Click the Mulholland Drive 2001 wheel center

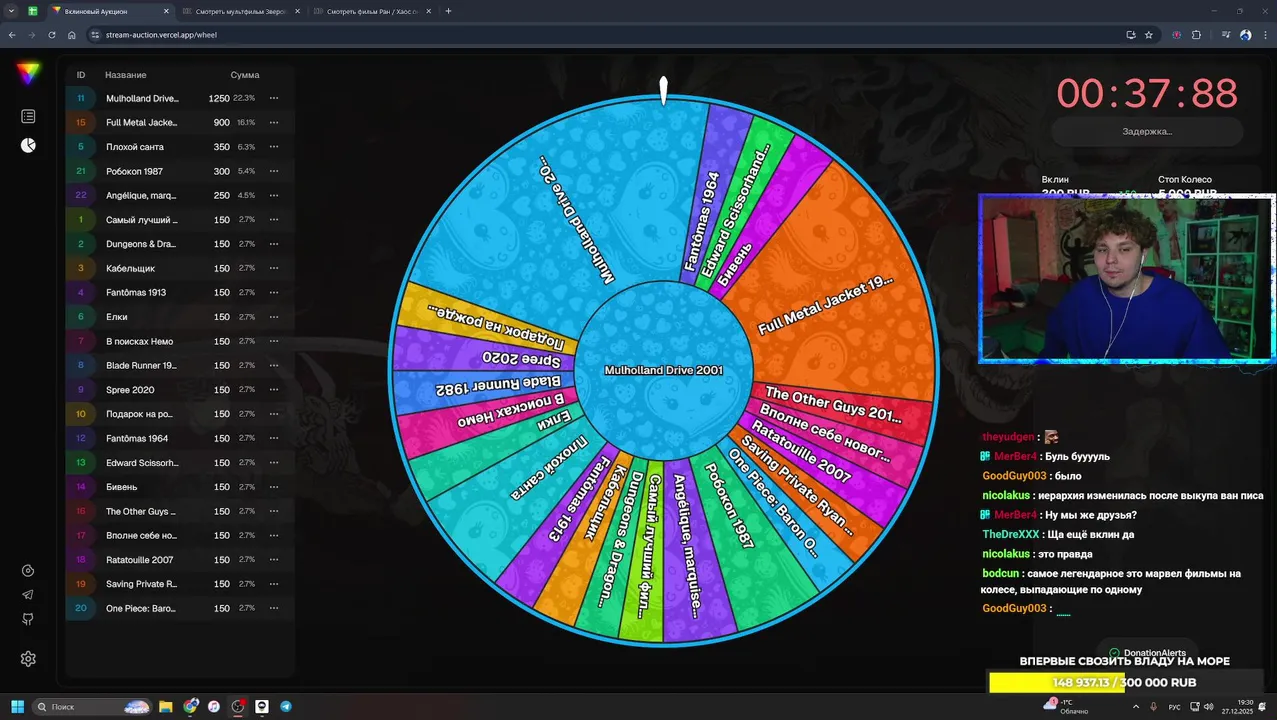click(x=663, y=370)
